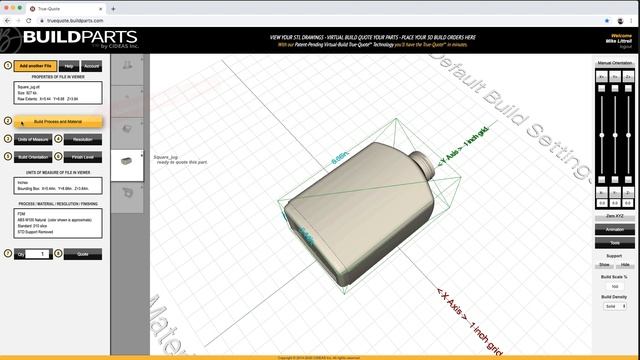Click 'Raw Extents' line in file properties
The image size is (640, 360).
click(x=48, y=99)
